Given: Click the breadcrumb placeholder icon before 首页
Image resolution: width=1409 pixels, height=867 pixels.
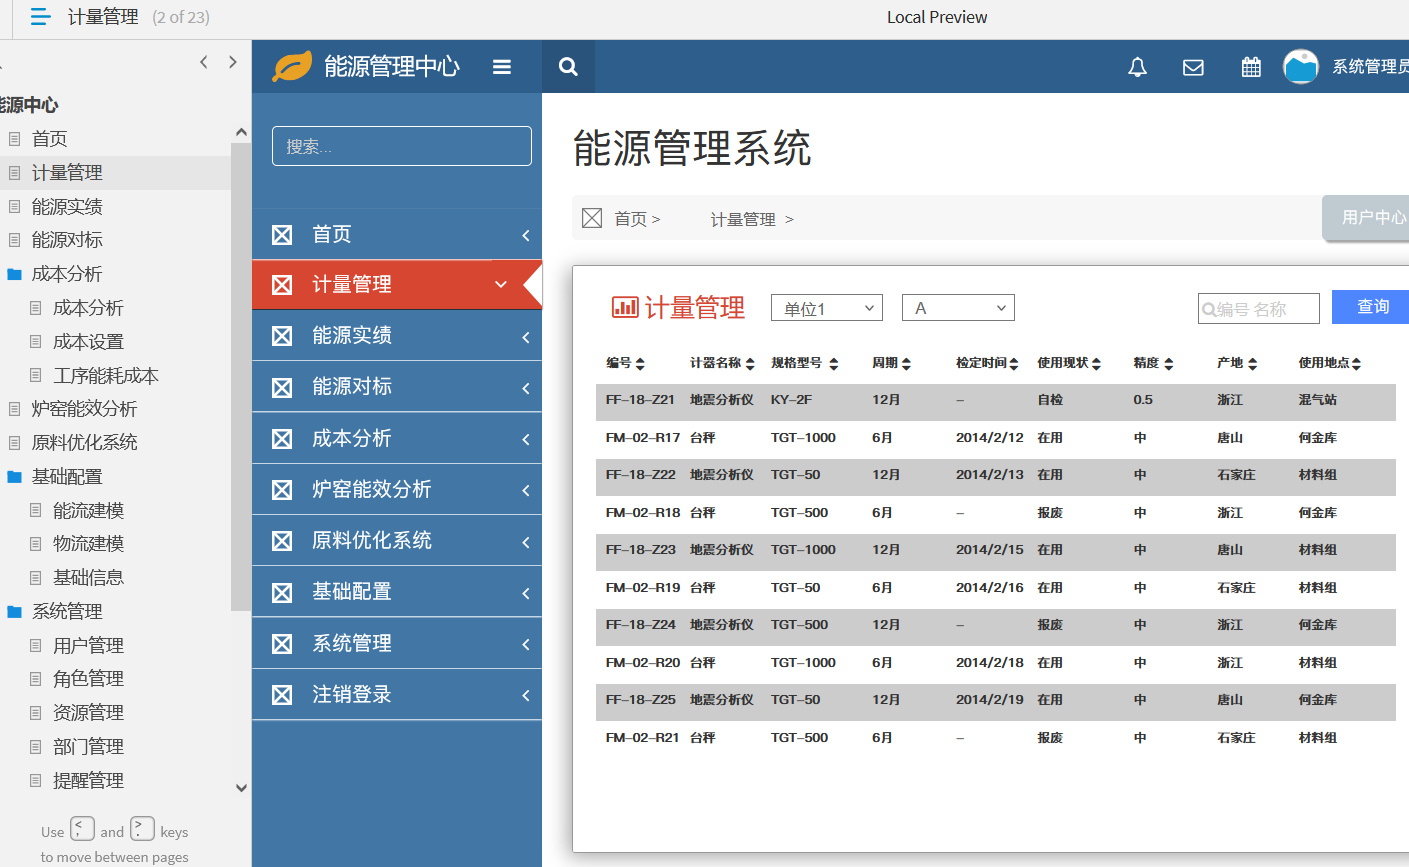Looking at the screenshot, I should (592, 218).
